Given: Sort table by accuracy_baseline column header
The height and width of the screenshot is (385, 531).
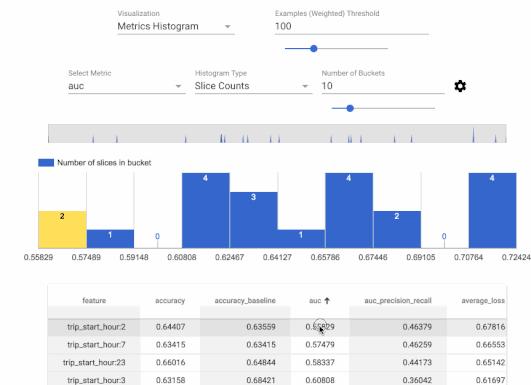Looking at the screenshot, I should pyautogui.click(x=245, y=301).
